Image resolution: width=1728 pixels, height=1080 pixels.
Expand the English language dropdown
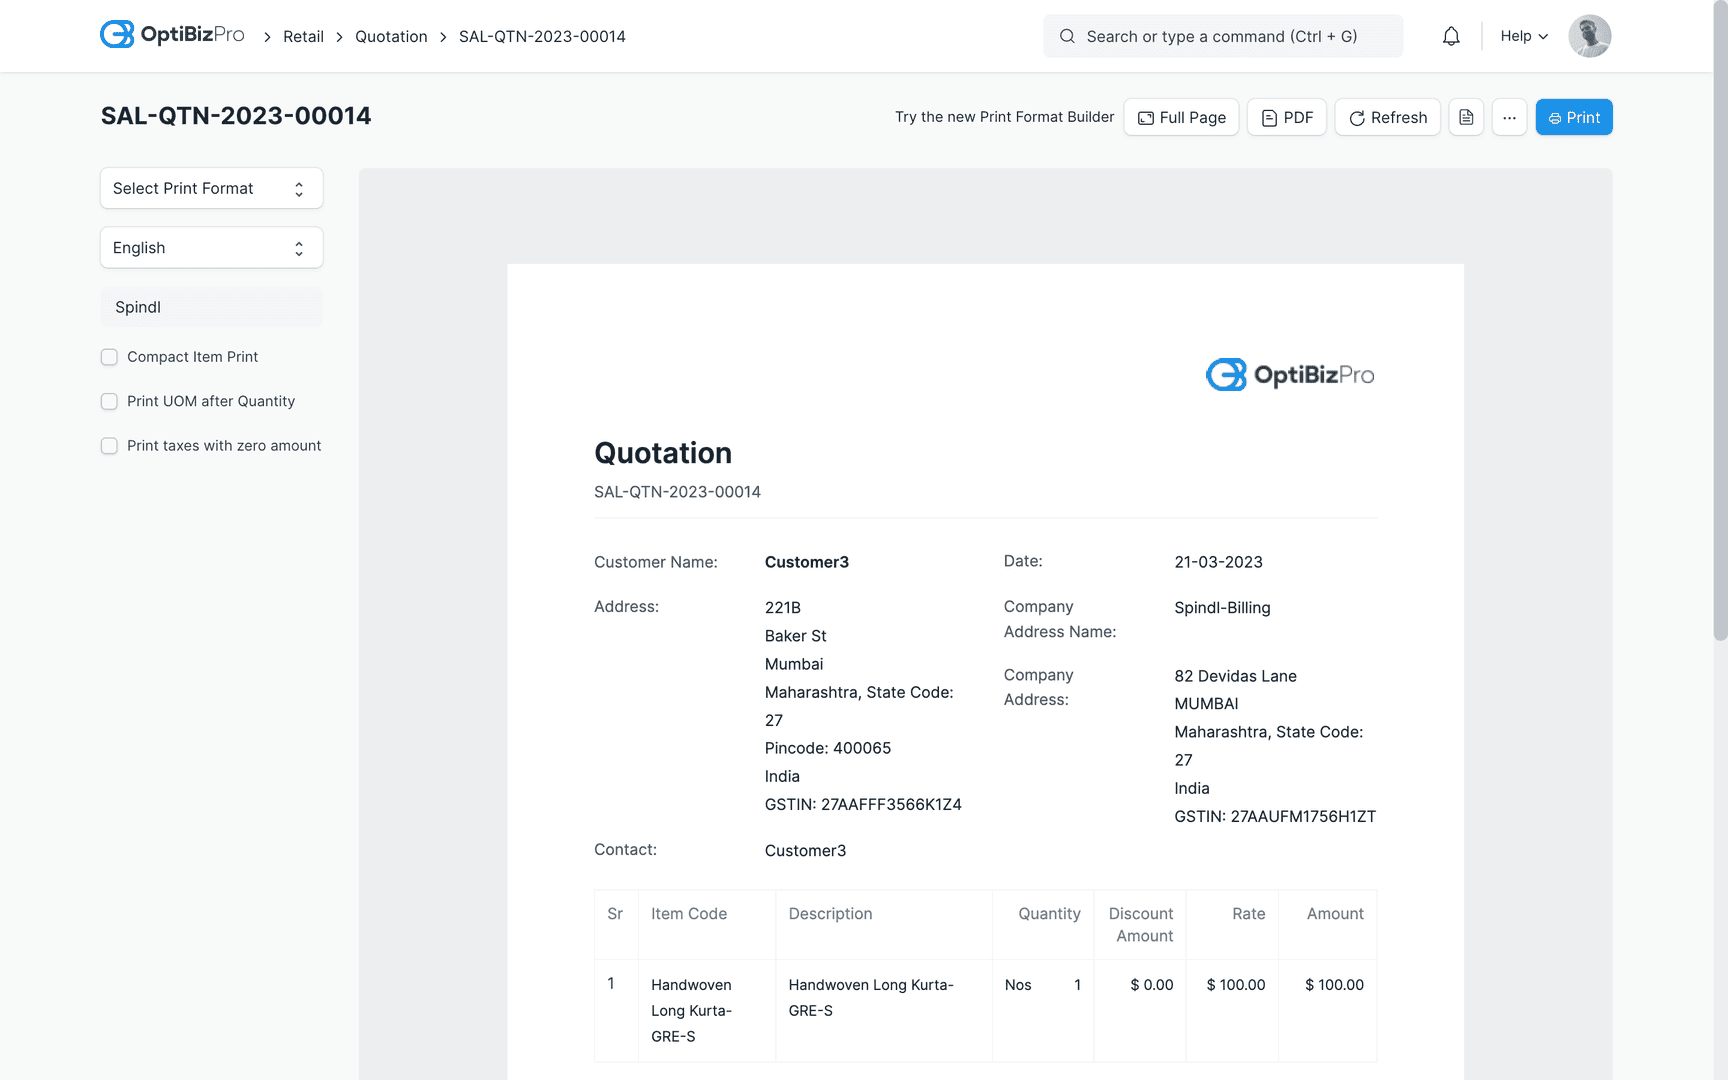pos(211,248)
